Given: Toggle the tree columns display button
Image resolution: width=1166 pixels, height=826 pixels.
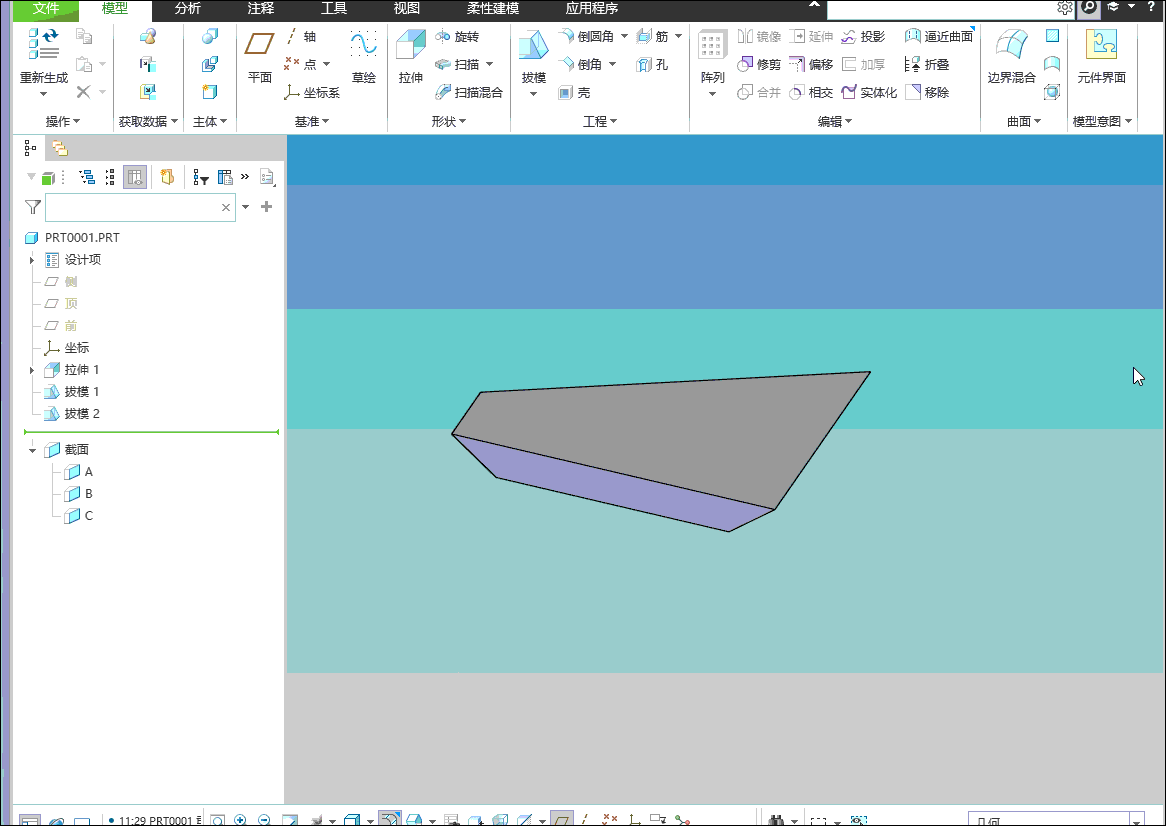Looking at the screenshot, I should (x=135, y=178).
